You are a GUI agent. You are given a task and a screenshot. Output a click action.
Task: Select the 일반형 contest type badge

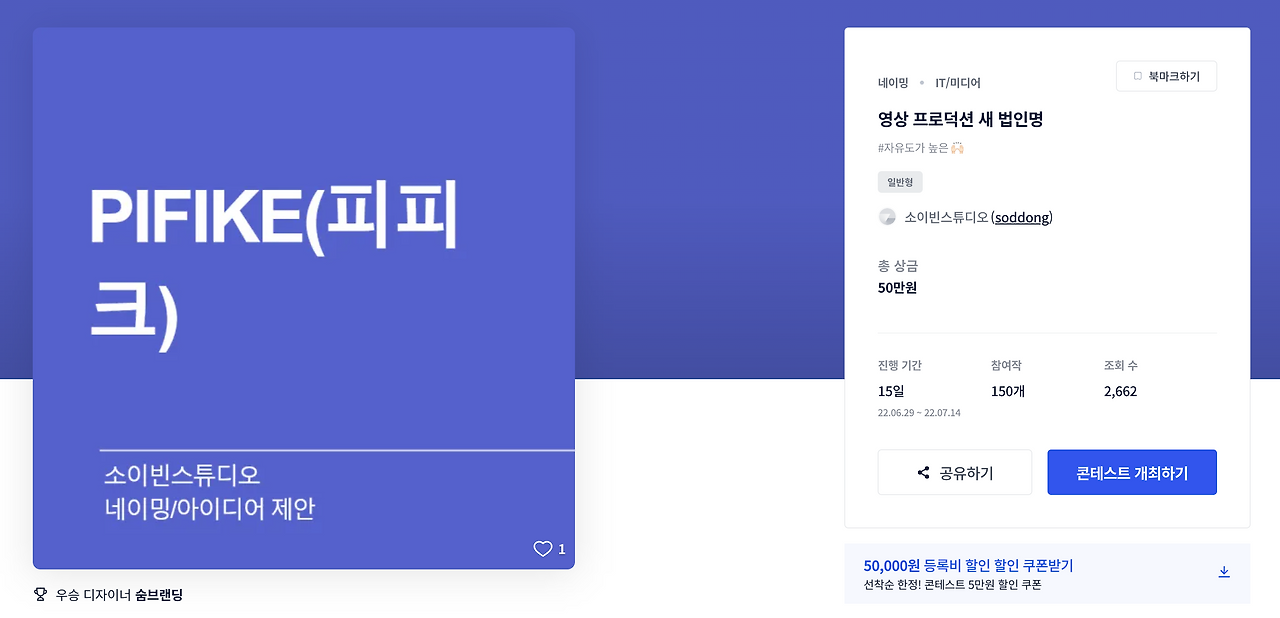tap(899, 181)
